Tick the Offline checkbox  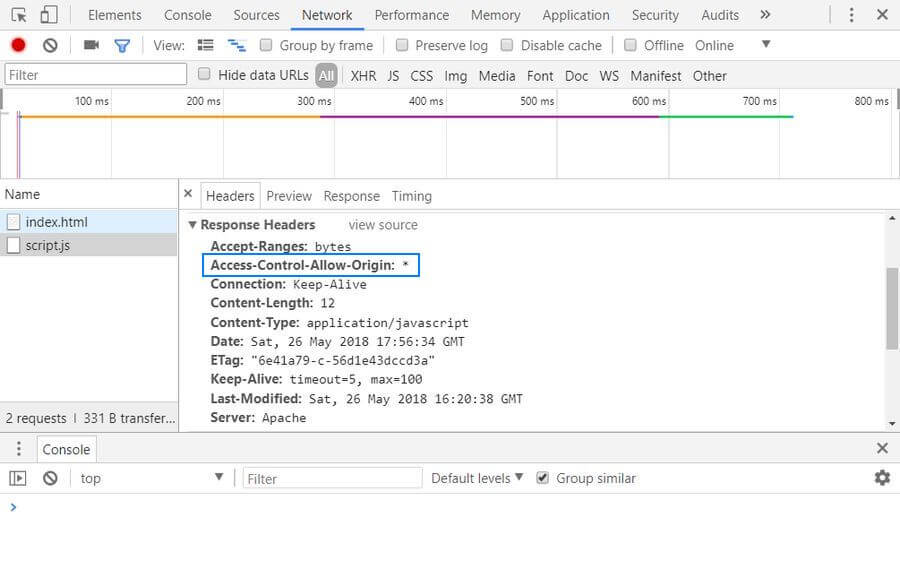pos(630,44)
